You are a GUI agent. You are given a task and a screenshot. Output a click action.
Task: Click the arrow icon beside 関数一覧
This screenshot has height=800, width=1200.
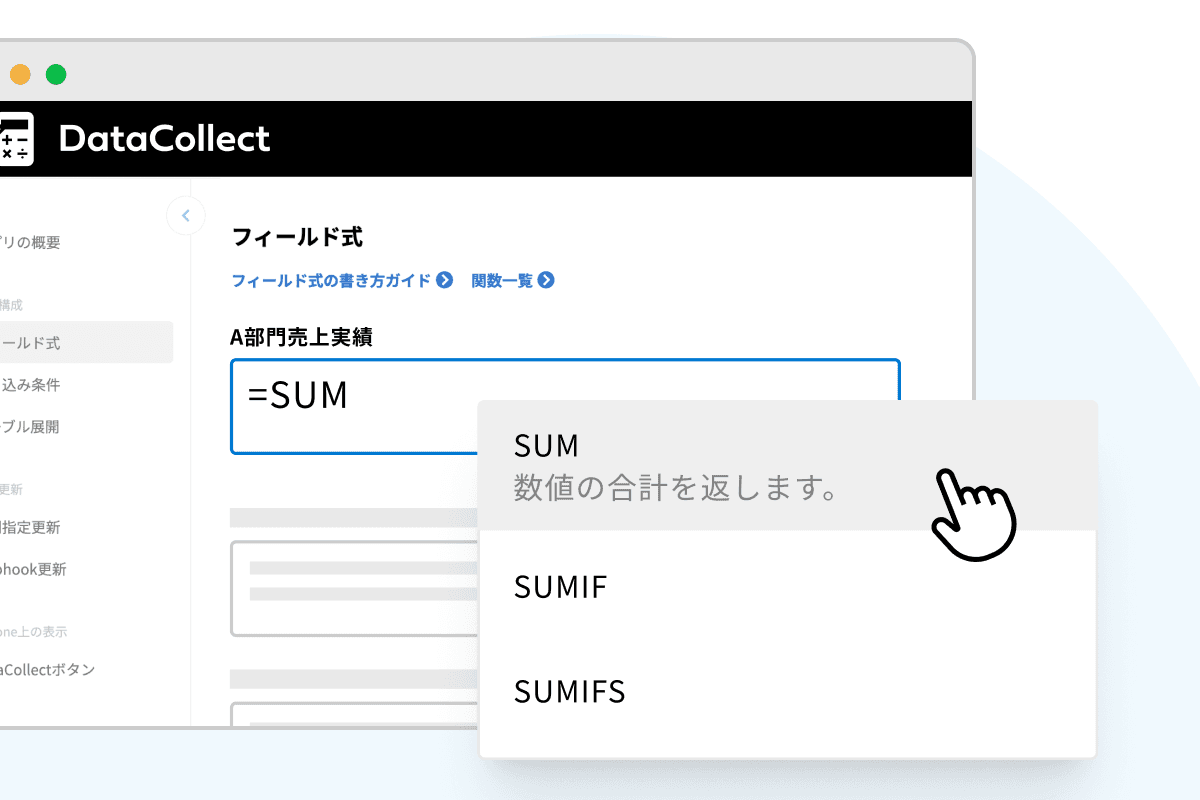point(546,280)
